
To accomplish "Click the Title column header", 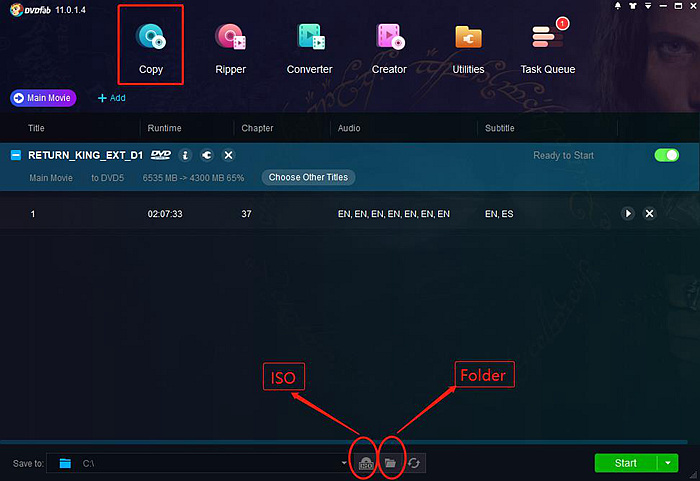I will click(x=36, y=128).
